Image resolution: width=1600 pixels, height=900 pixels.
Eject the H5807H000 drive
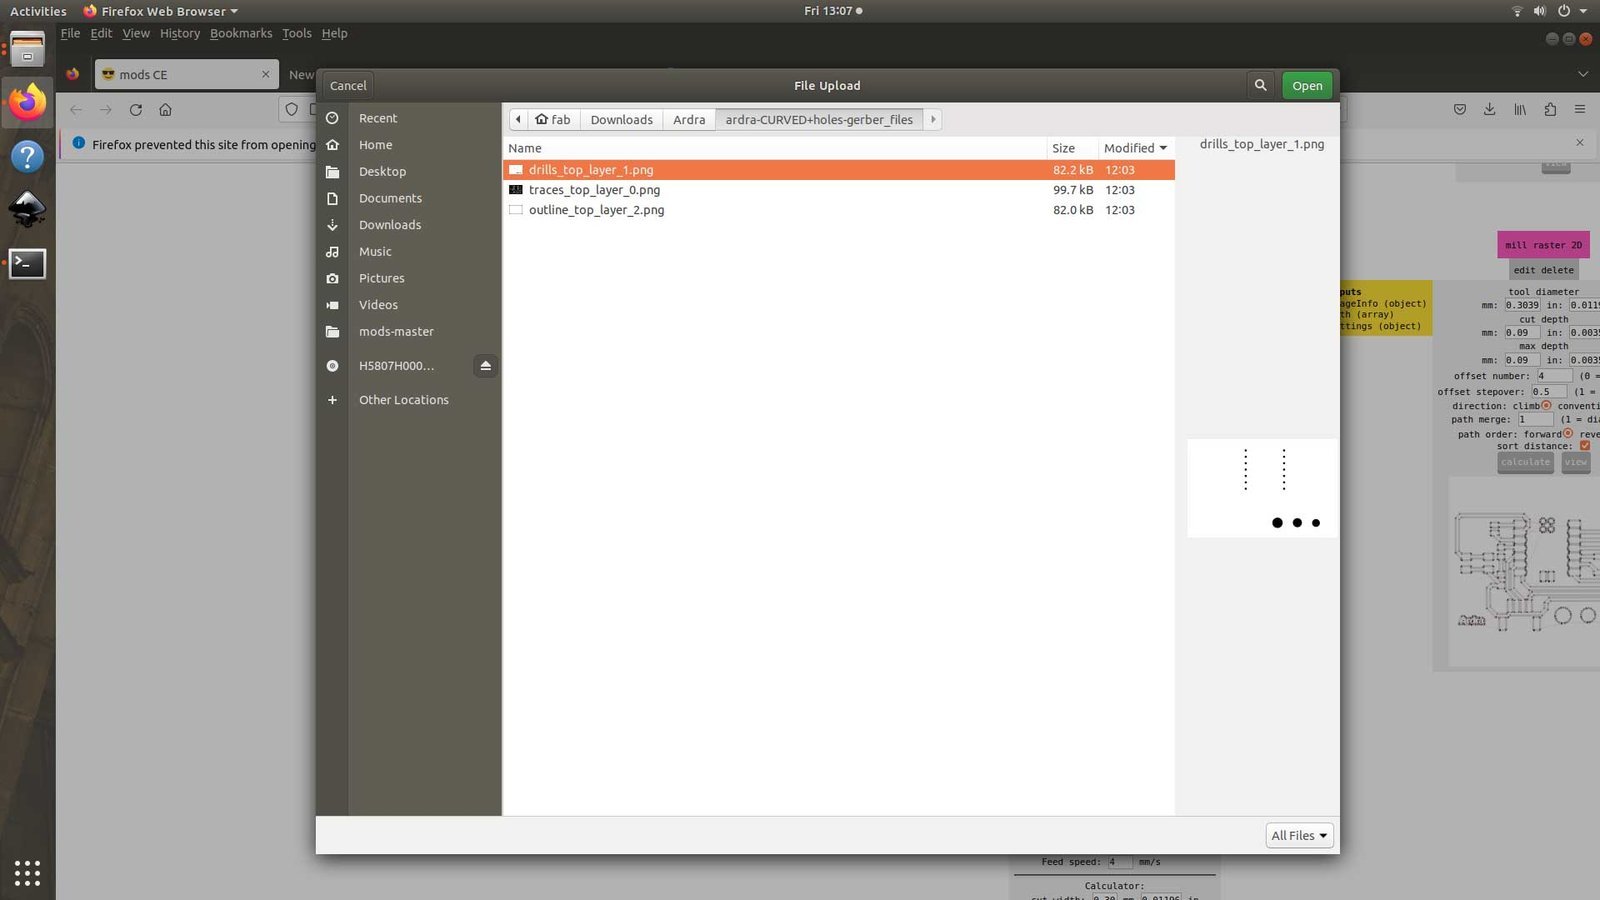point(486,366)
